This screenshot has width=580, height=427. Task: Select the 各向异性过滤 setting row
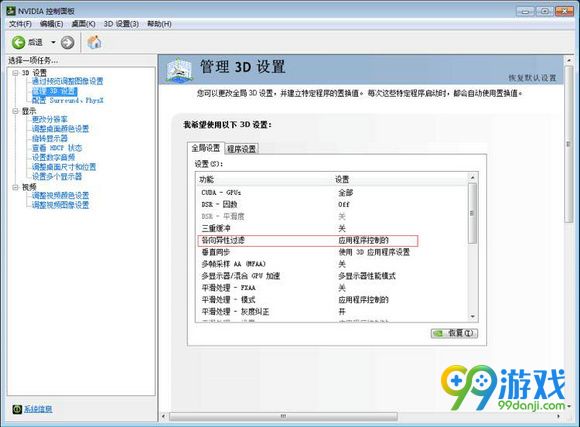tap(332, 241)
